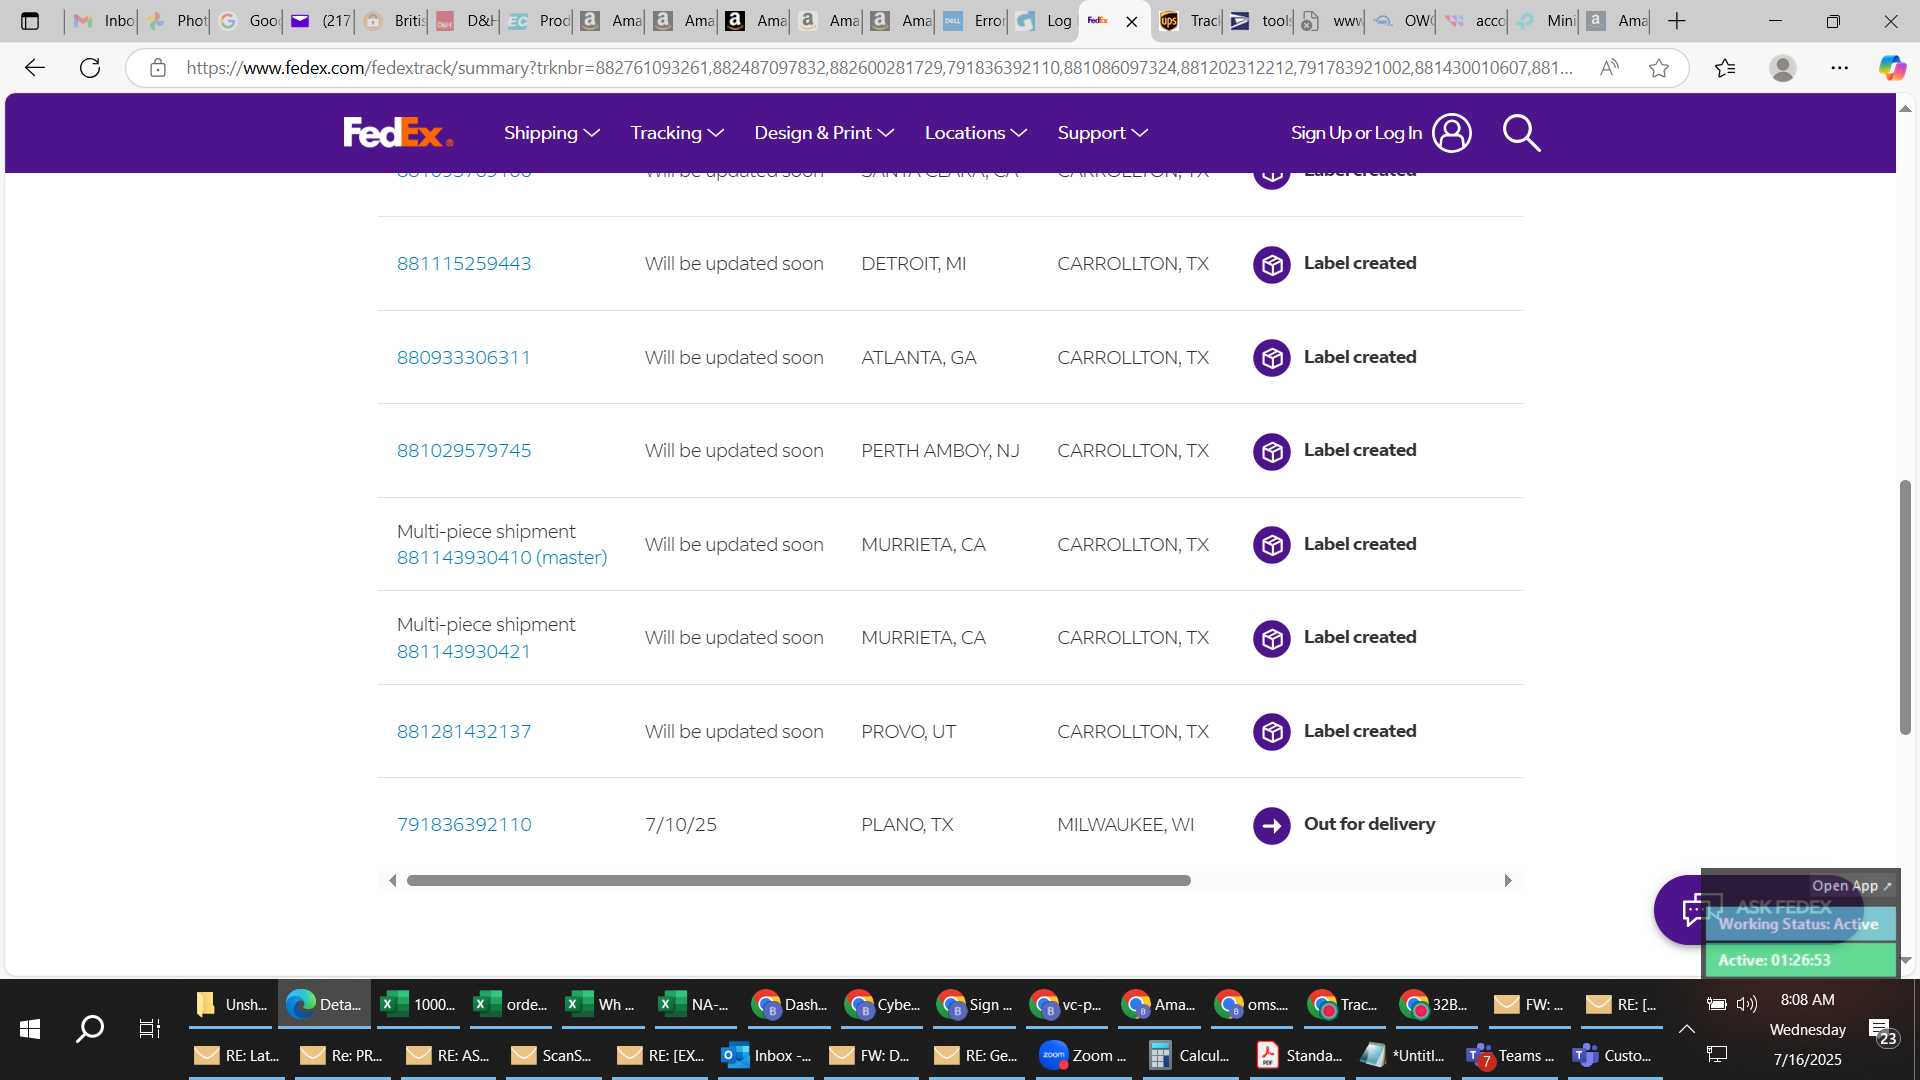Open the Zoom taskbar app
This screenshot has width=1920, height=1080.
point(1083,1056)
